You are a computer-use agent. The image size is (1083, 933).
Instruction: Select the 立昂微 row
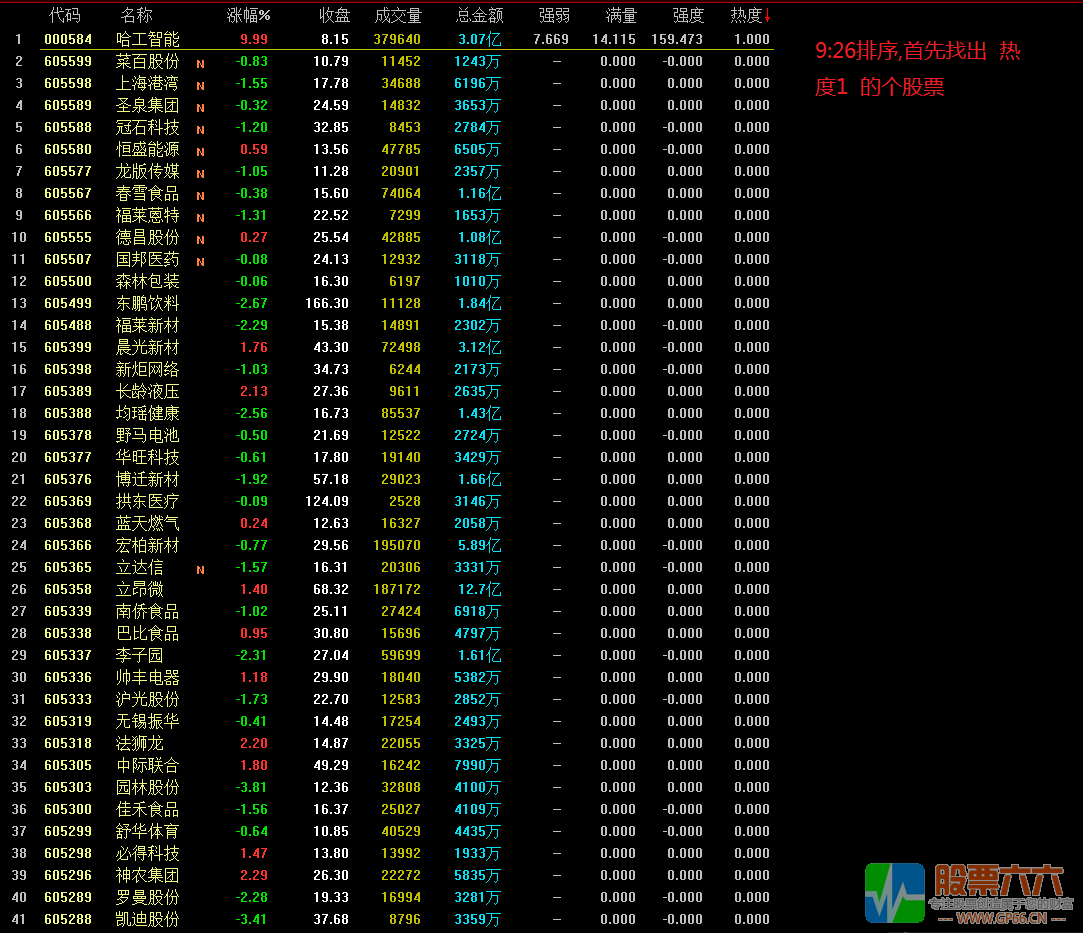391,589
